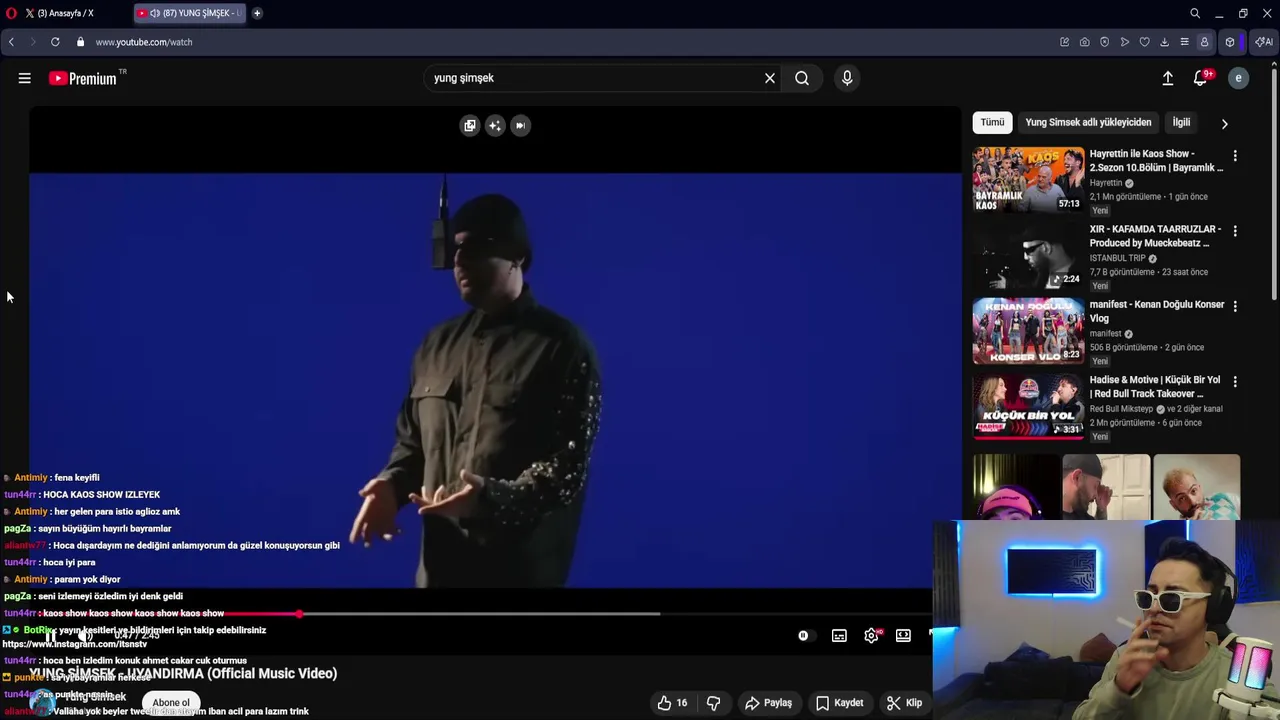
Task: Dislike the video with thumbs down
Action: point(713,703)
